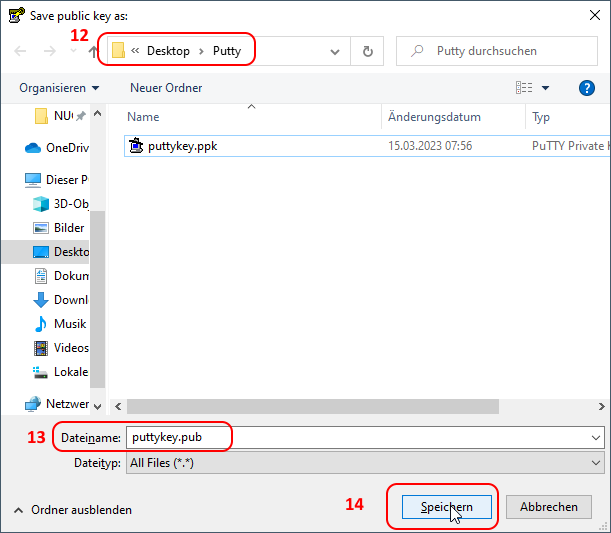Collapse folders with Ordner ausblenden
This screenshot has width=611, height=533.
click(x=72, y=510)
